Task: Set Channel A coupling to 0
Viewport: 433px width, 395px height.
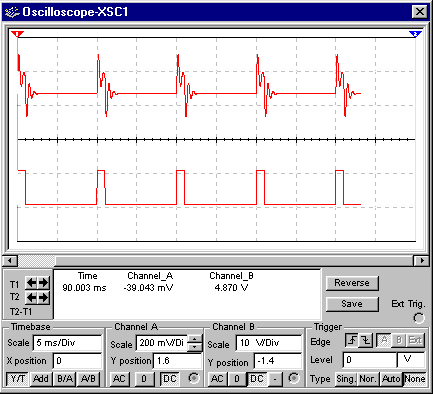Action: click(x=144, y=379)
